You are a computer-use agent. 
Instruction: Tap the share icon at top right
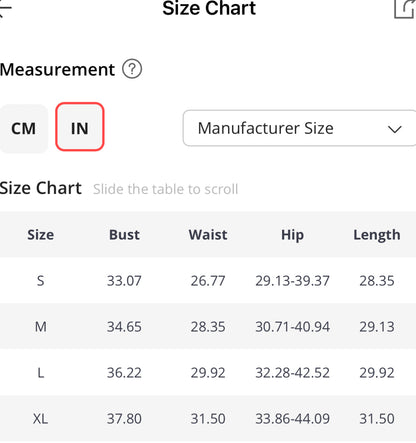point(404,9)
